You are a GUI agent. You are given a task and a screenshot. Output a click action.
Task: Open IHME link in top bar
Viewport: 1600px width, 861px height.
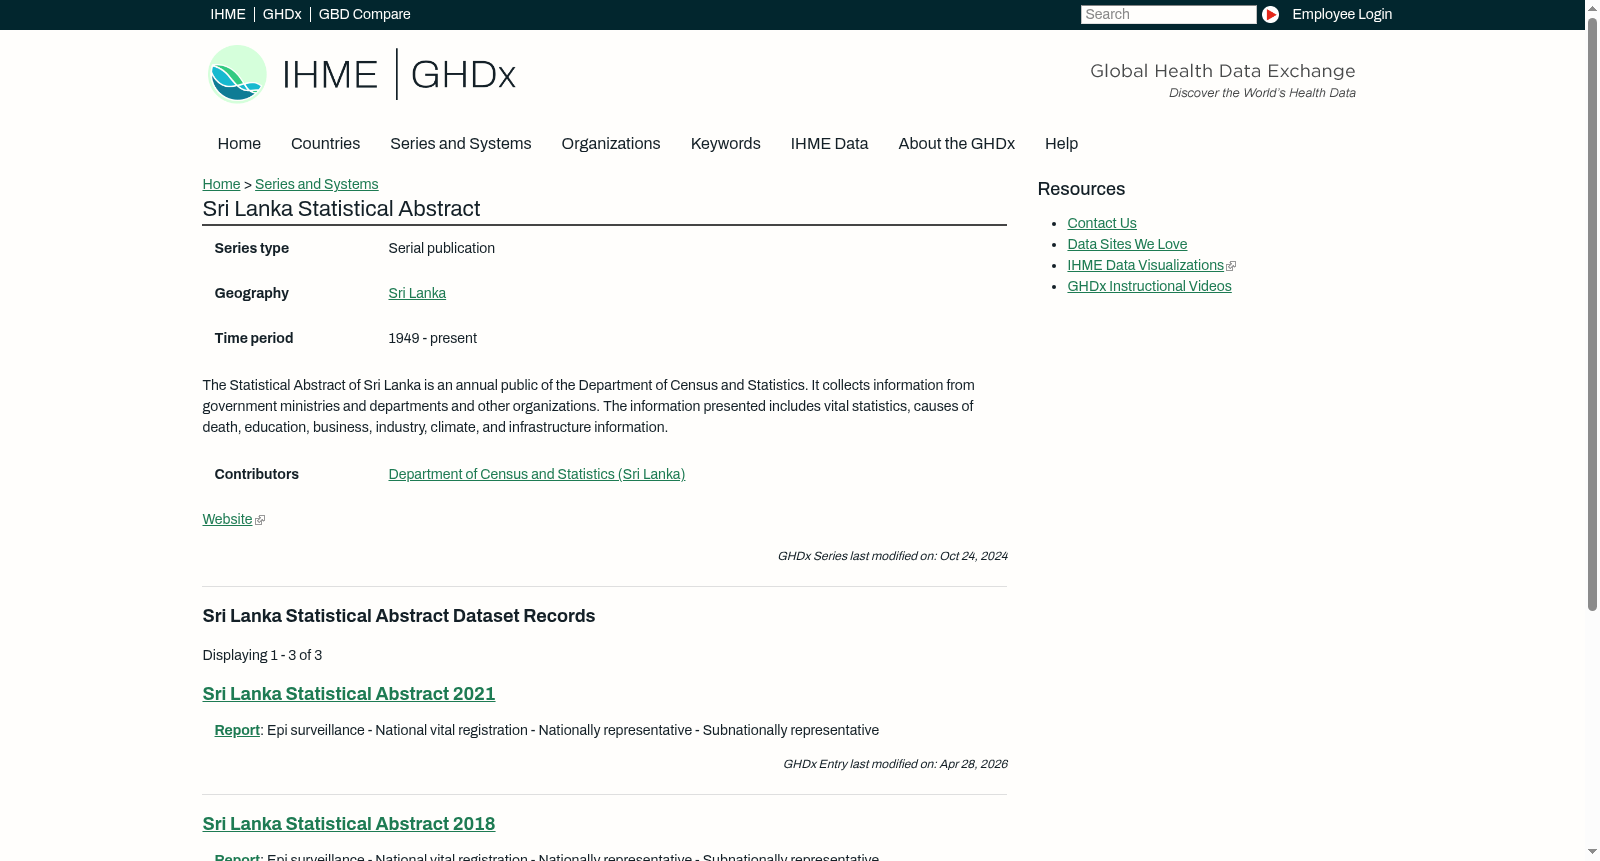pyautogui.click(x=228, y=14)
